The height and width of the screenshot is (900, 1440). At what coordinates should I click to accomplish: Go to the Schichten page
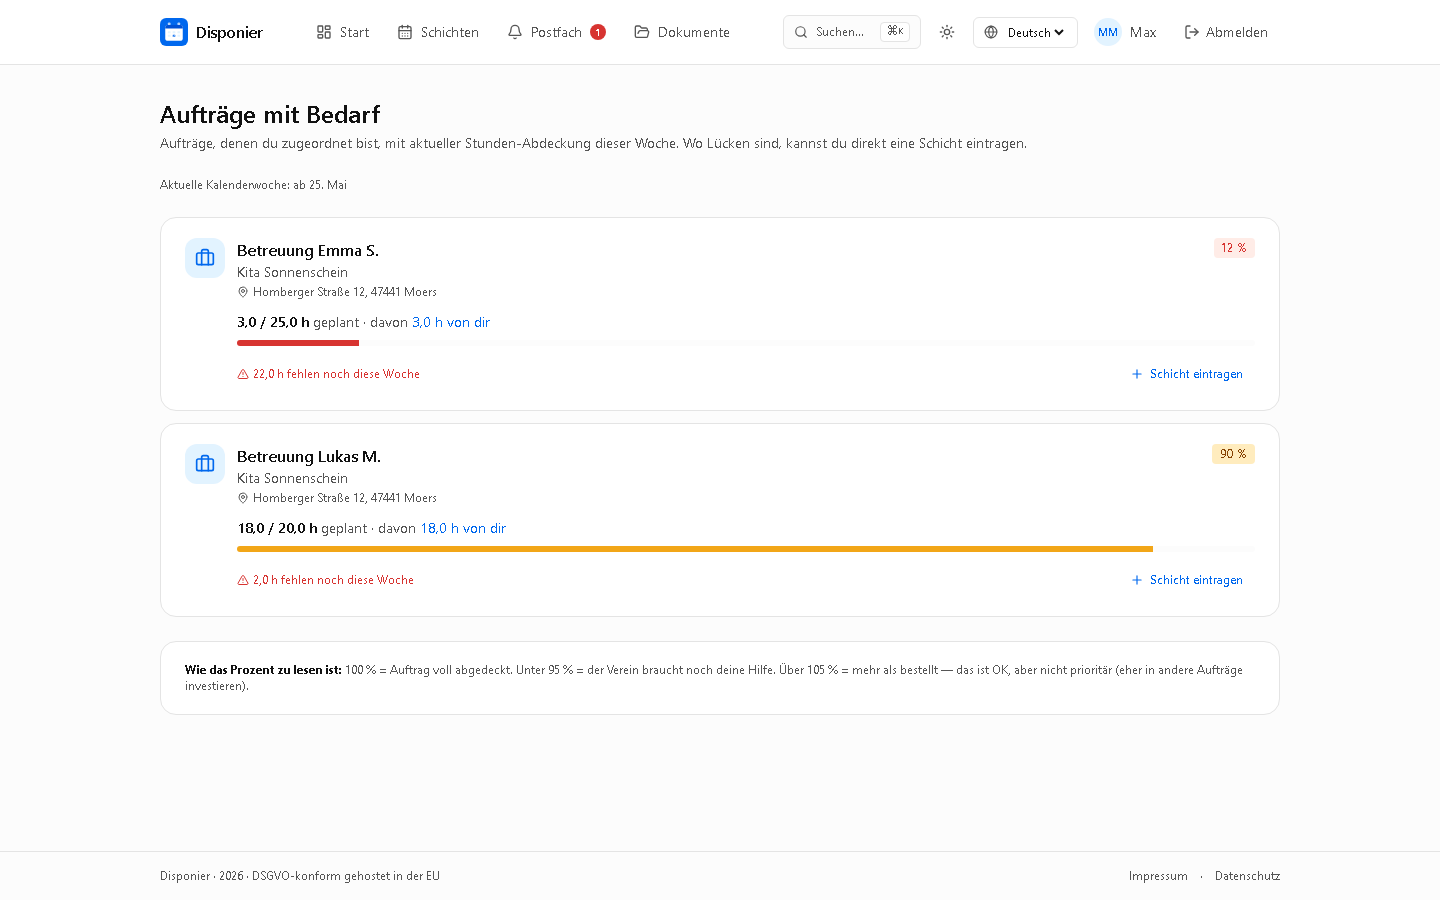[438, 32]
